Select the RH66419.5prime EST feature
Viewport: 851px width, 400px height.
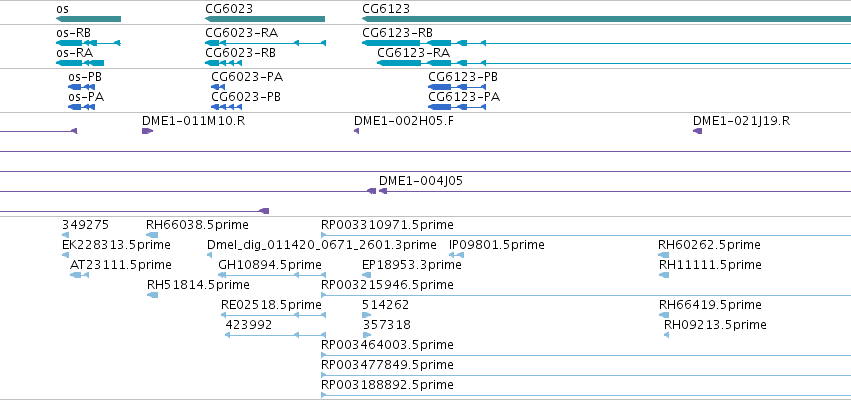click(x=664, y=315)
